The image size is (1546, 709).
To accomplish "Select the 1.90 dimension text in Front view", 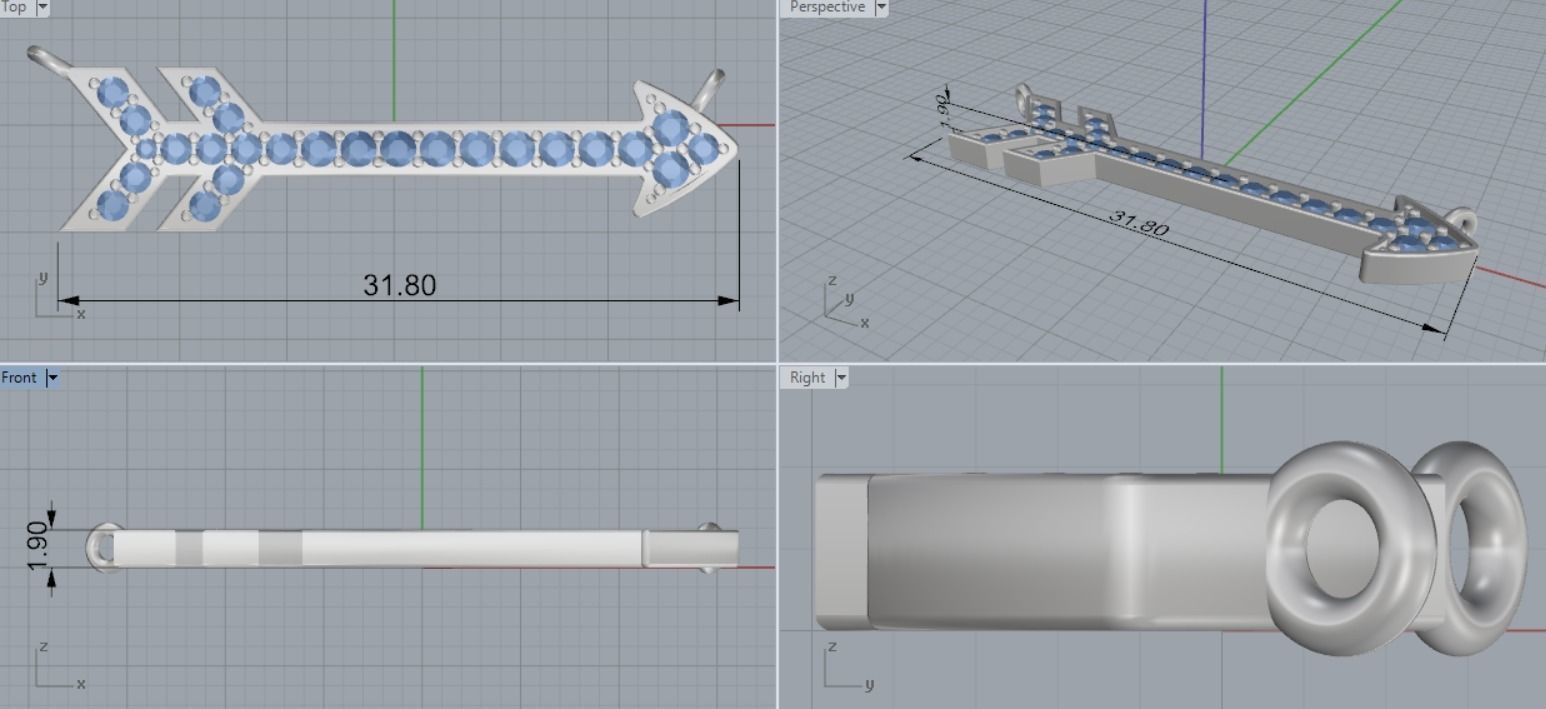I will coord(39,548).
